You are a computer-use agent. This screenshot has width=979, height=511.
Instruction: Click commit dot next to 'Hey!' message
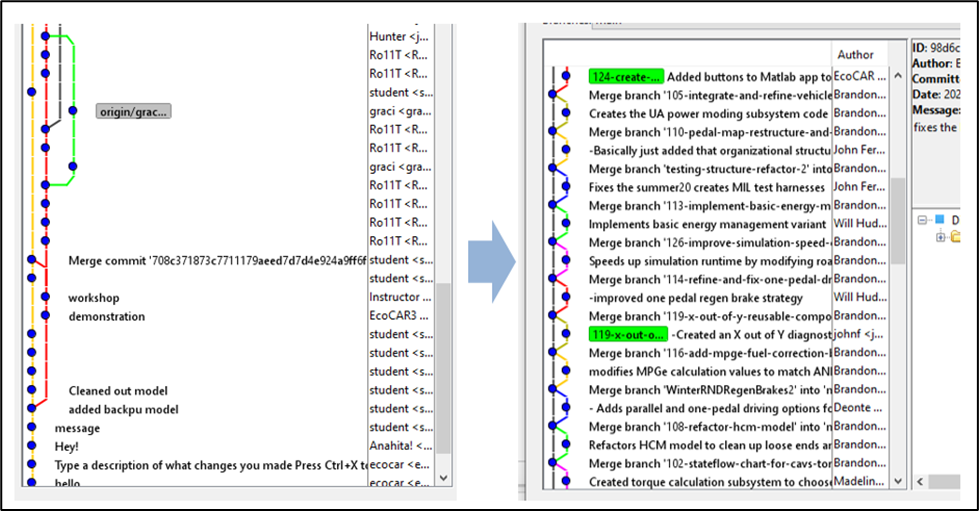coord(31,446)
